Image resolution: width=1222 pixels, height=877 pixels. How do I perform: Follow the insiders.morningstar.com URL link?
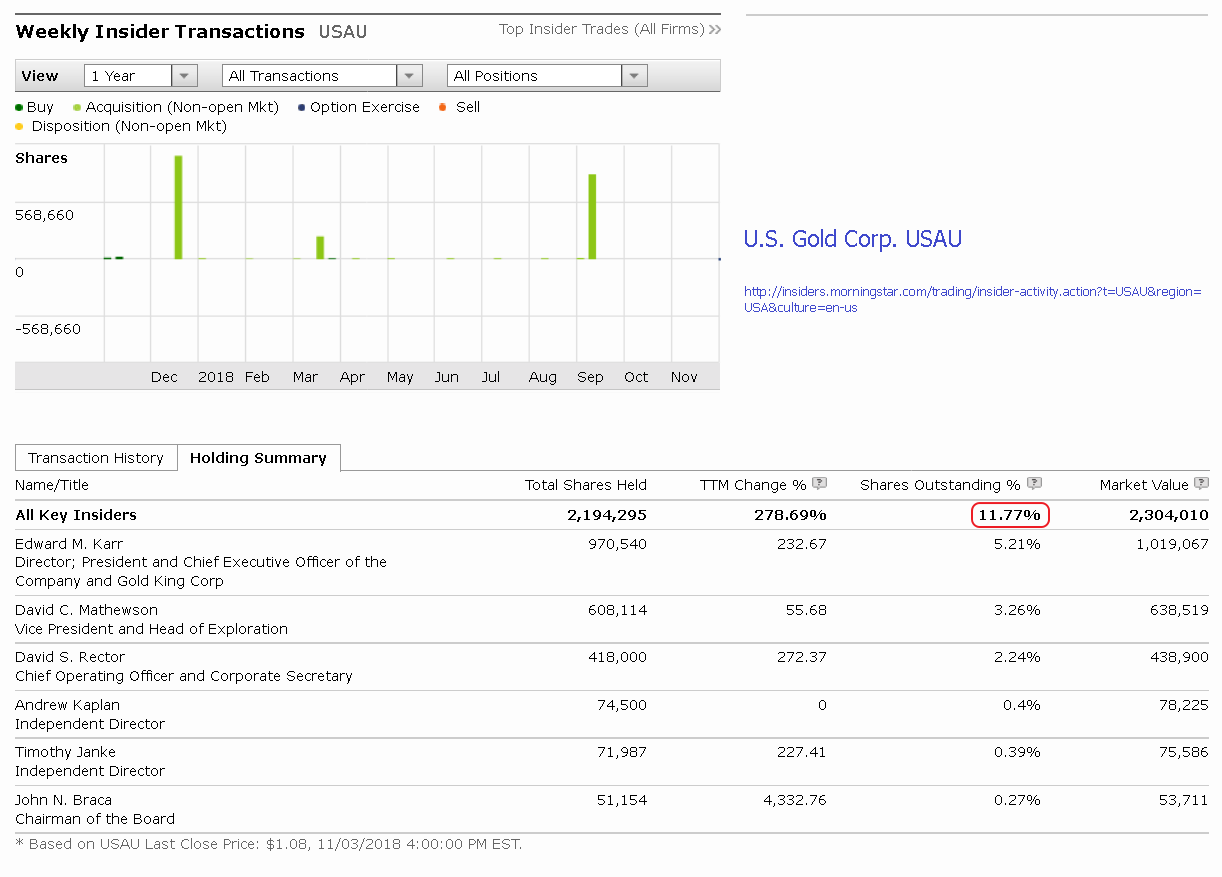tap(972, 299)
